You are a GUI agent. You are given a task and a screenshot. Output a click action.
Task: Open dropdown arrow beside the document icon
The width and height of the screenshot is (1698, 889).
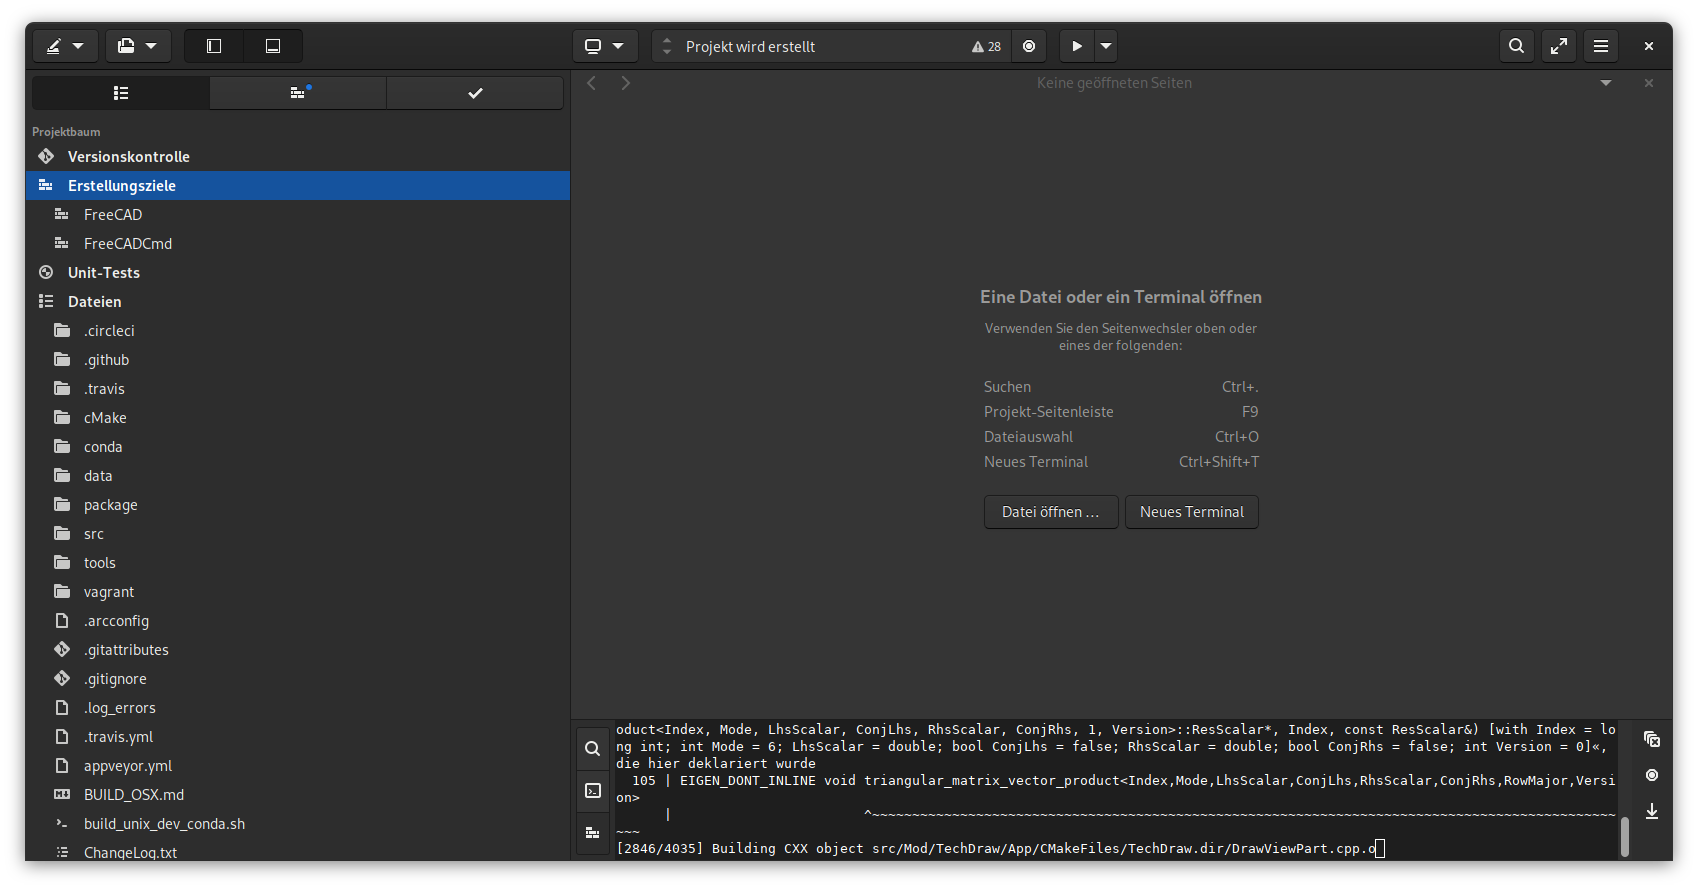click(151, 46)
